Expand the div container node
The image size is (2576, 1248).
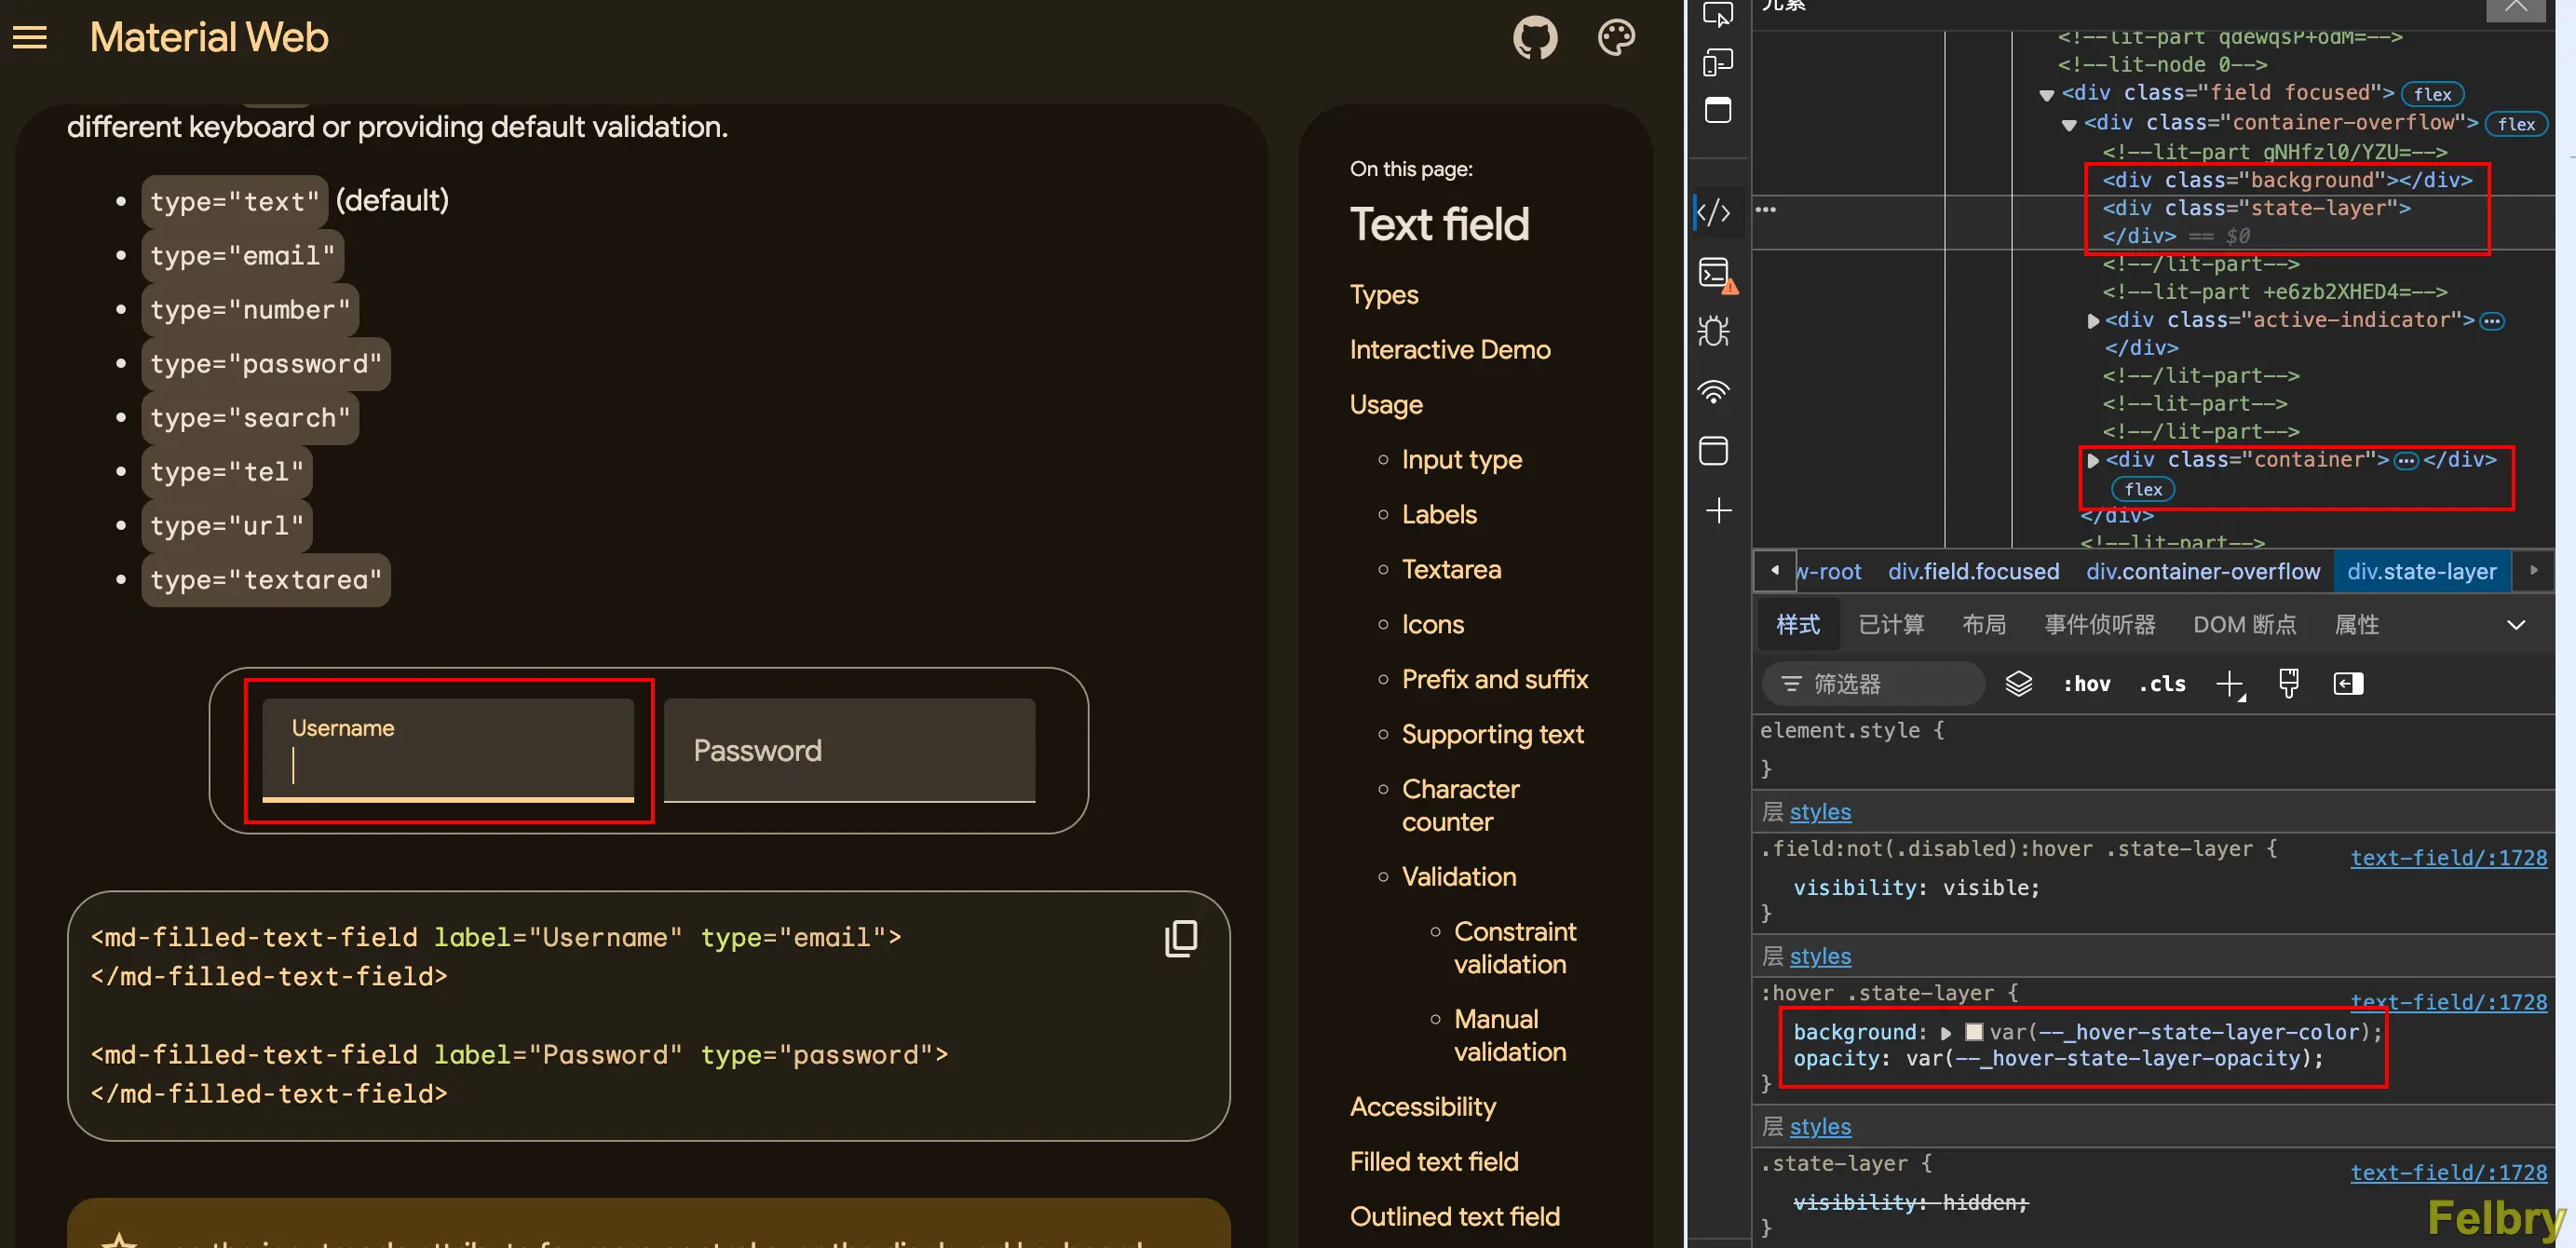click(2093, 461)
